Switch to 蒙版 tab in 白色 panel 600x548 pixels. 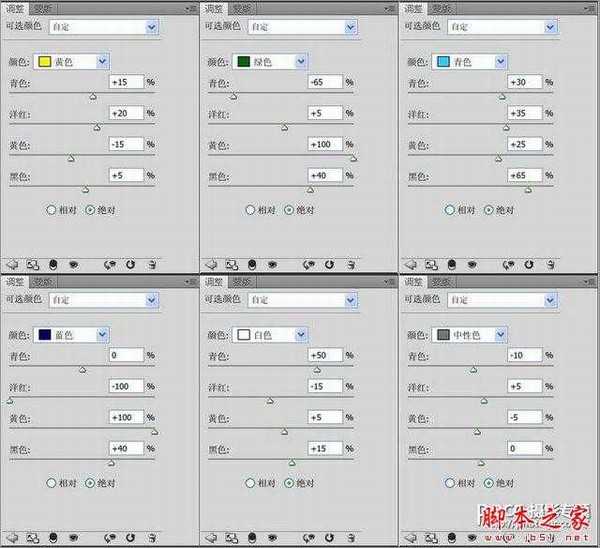tap(242, 282)
